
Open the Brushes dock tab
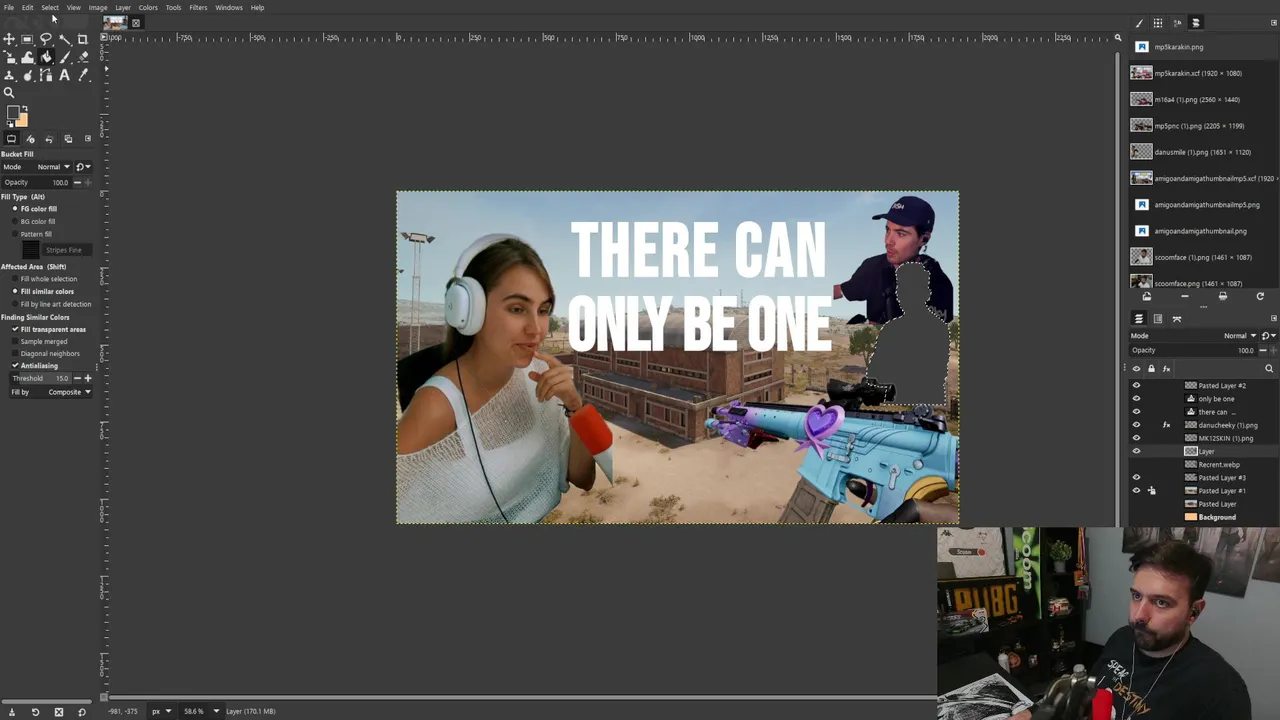click(1139, 23)
